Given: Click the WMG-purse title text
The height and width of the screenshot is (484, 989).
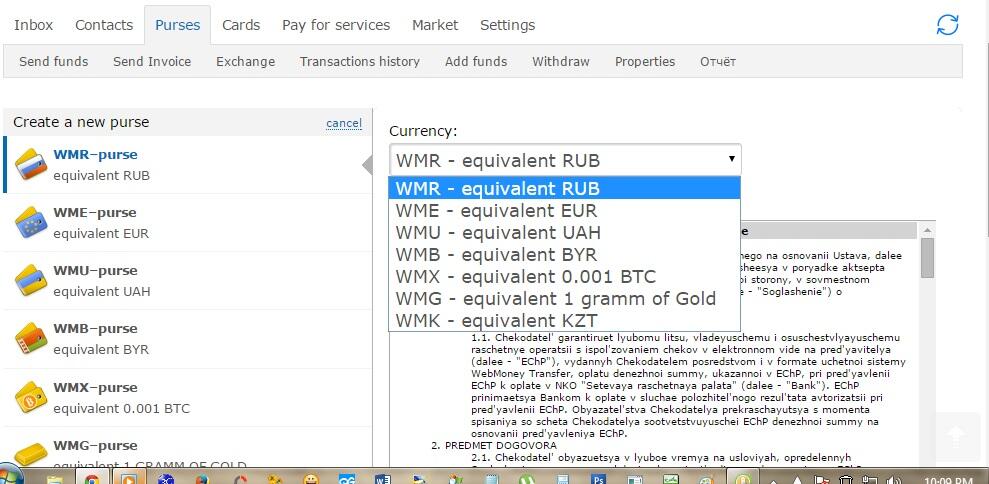Looking at the screenshot, I should tap(95, 446).
